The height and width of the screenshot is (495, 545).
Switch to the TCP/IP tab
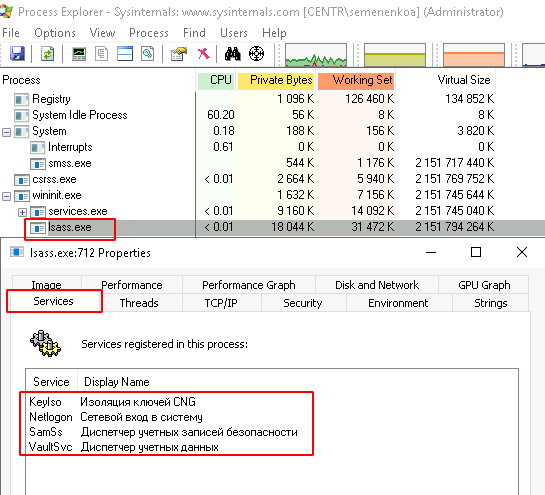[x=221, y=303]
